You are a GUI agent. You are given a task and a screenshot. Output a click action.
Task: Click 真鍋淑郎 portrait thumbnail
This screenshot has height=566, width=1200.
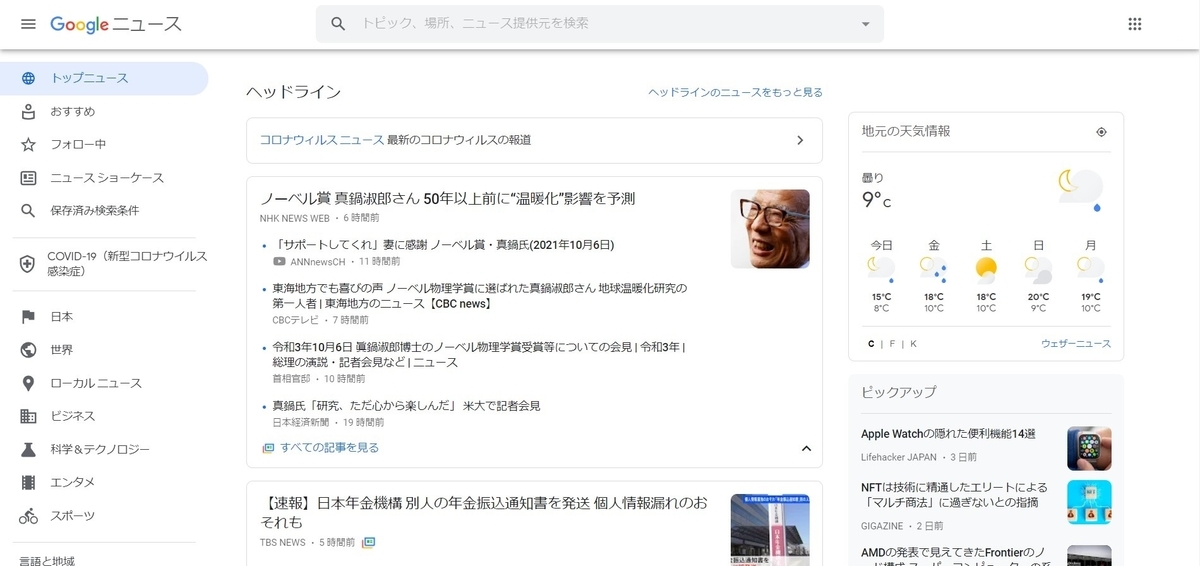point(770,229)
